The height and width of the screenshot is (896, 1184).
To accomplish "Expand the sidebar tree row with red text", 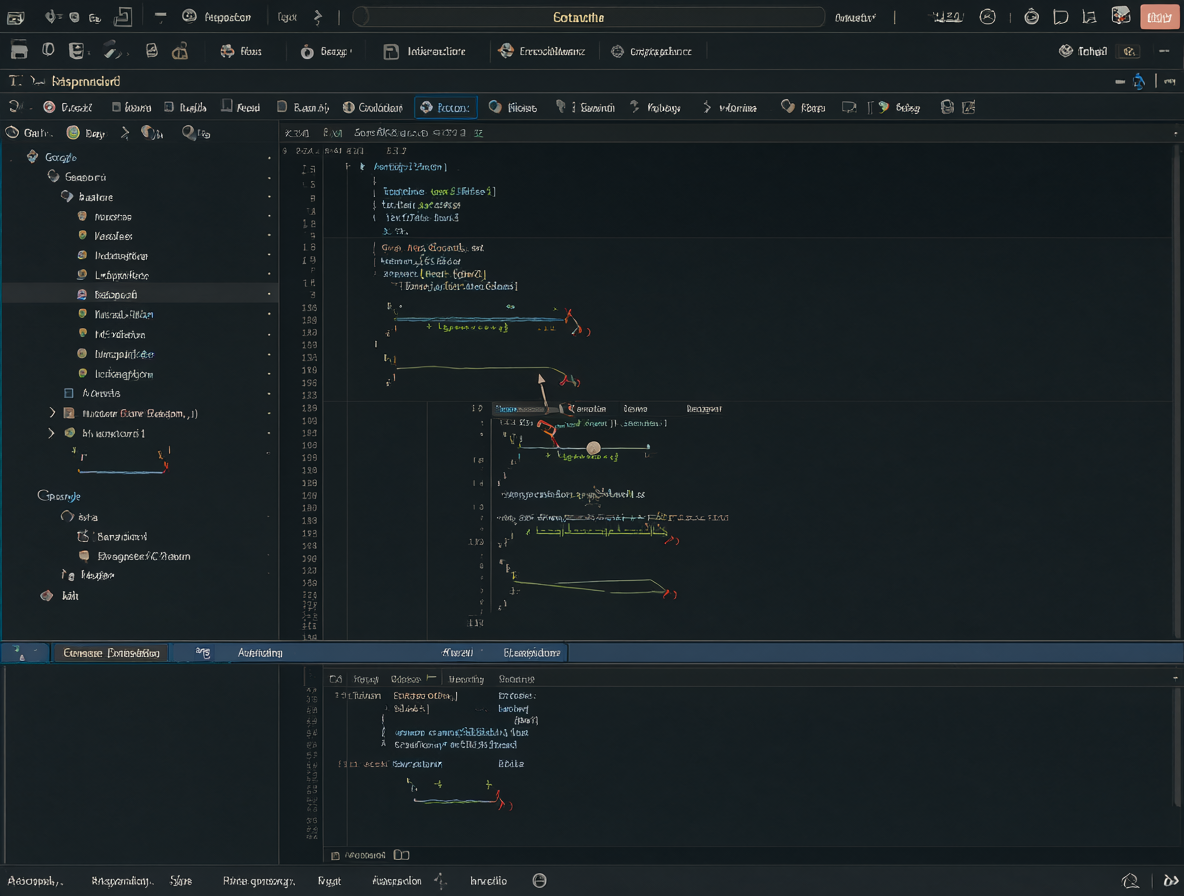I will 51,413.
